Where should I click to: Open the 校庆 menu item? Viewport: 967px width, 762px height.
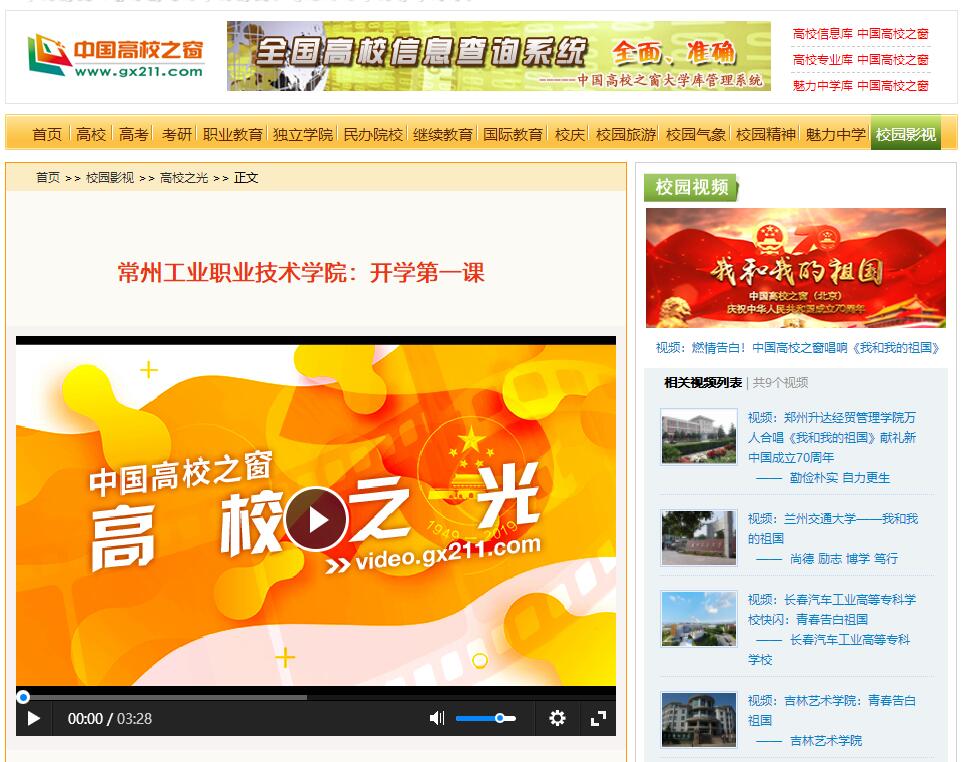click(x=569, y=134)
